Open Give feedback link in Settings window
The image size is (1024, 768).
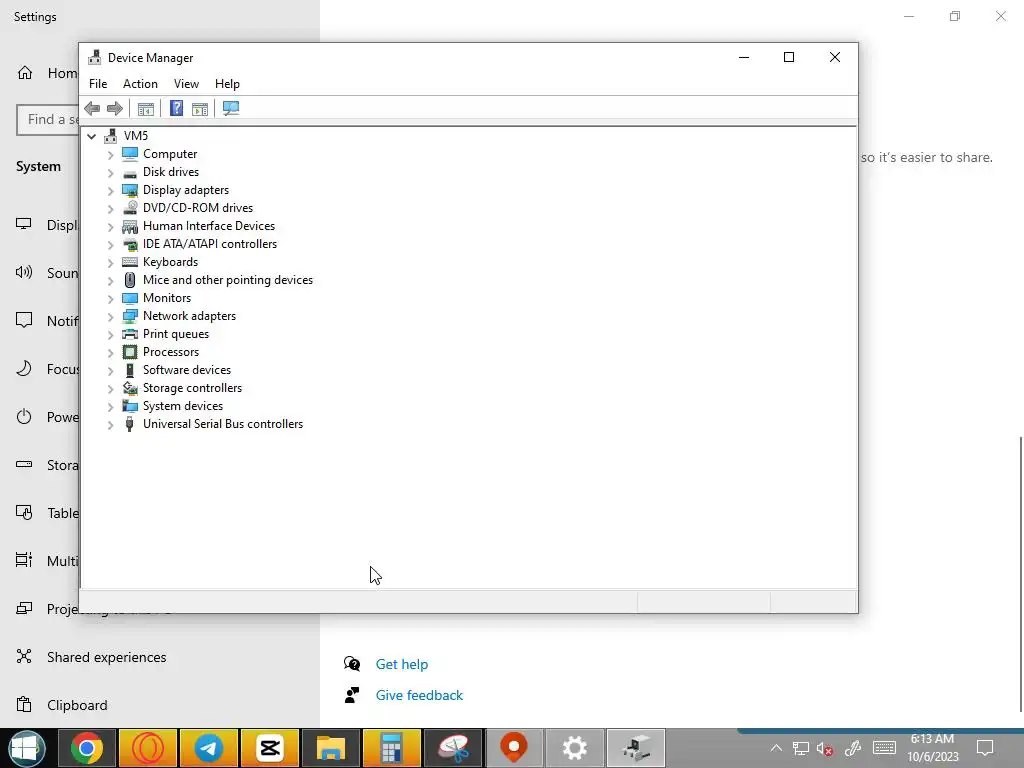click(419, 696)
